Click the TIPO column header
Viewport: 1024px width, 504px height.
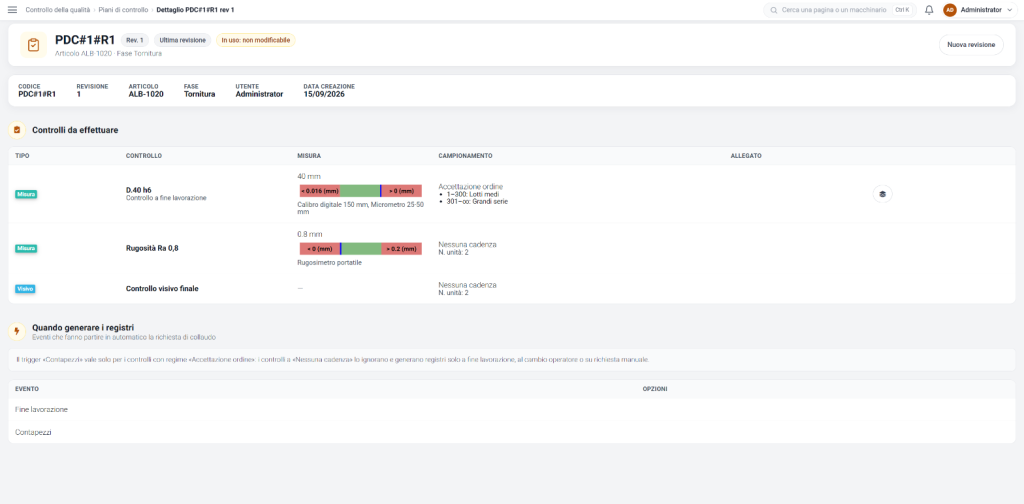[22, 156]
